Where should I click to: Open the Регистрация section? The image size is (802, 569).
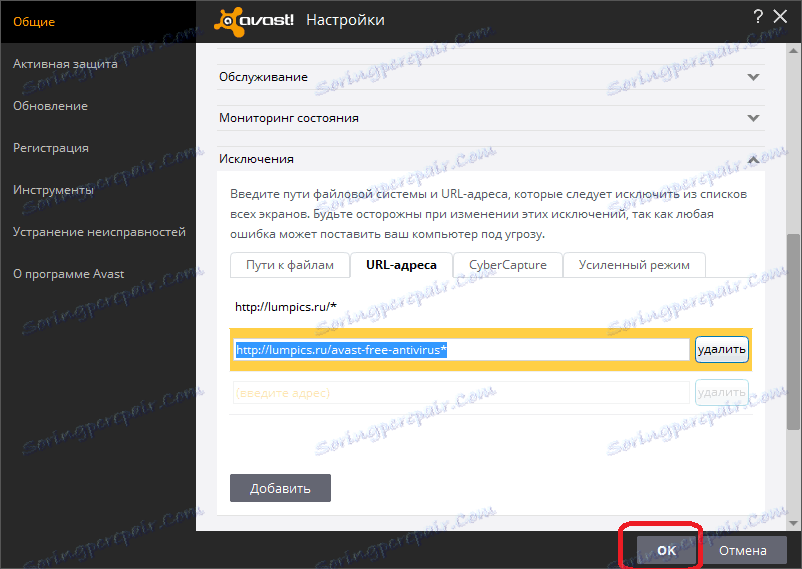click(51, 148)
